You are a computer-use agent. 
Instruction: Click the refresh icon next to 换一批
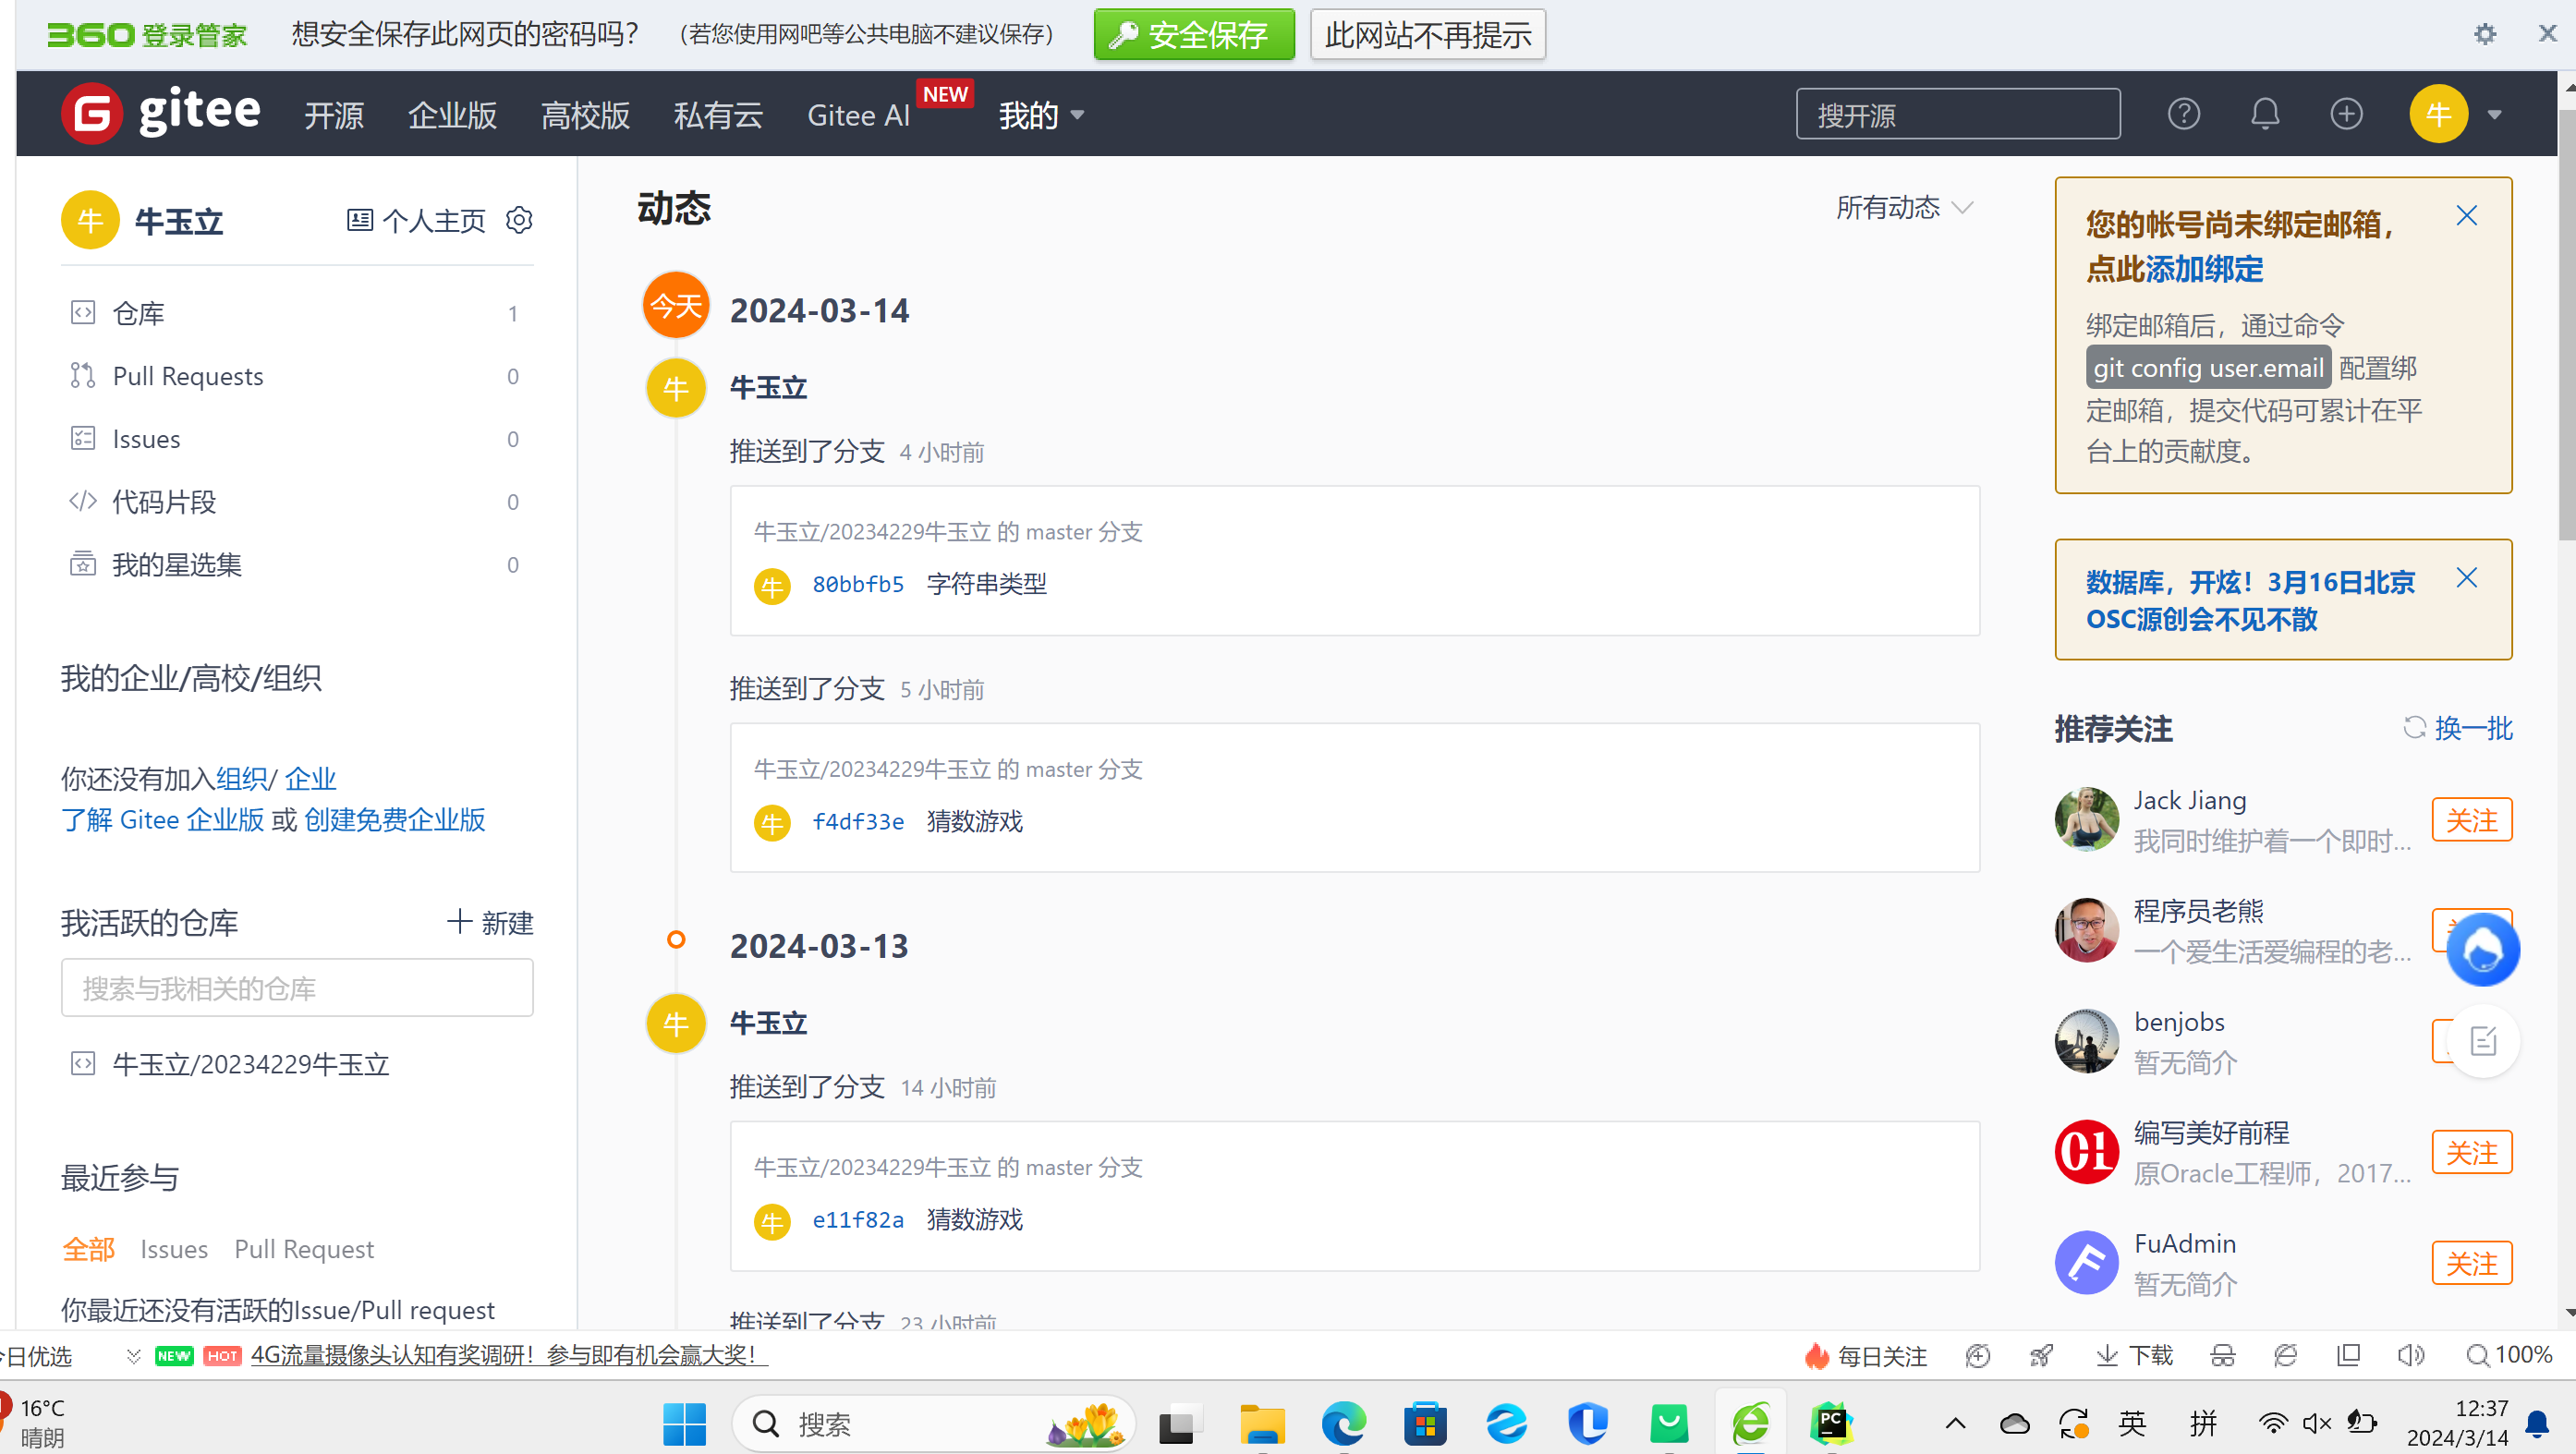pos(2414,728)
